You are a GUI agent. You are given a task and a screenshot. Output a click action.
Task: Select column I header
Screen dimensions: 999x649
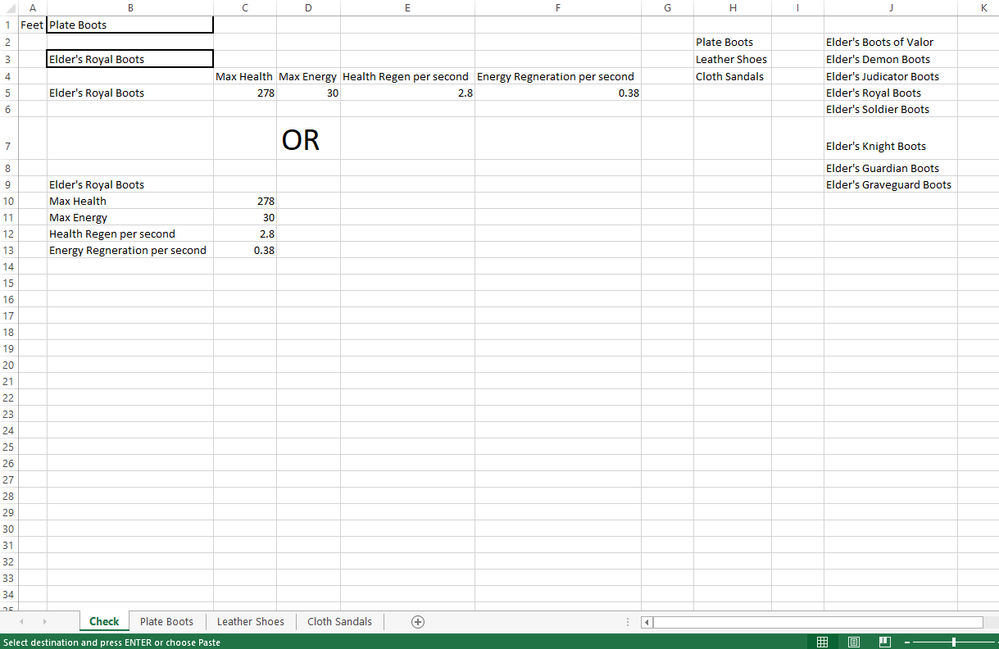coord(798,8)
